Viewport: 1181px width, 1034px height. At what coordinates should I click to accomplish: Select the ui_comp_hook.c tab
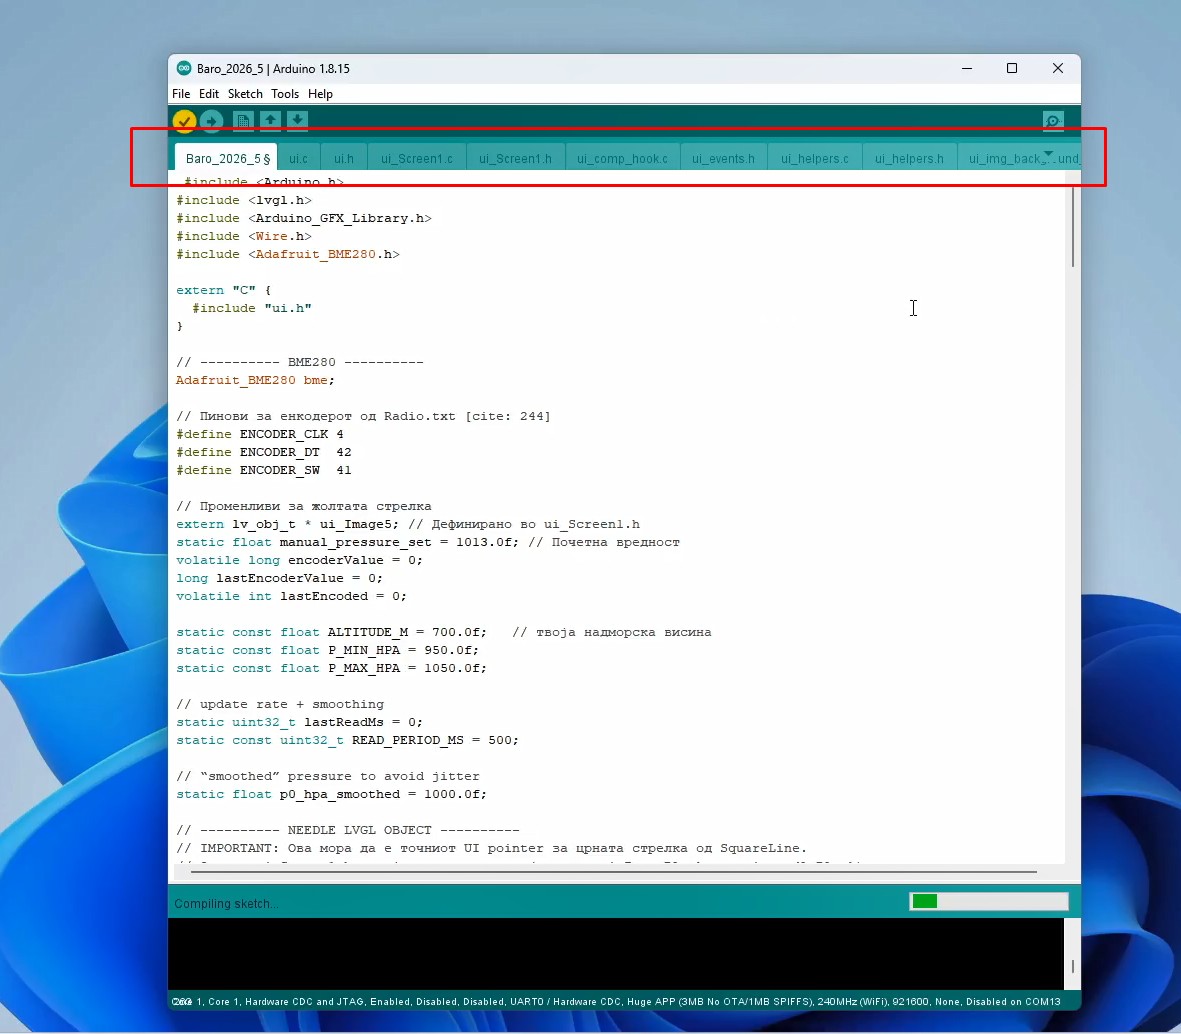click(622, 159)
